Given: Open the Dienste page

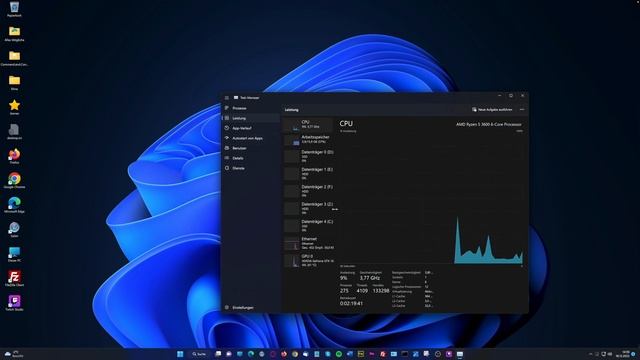Looking at the screenshot, I should click(251, 168).
